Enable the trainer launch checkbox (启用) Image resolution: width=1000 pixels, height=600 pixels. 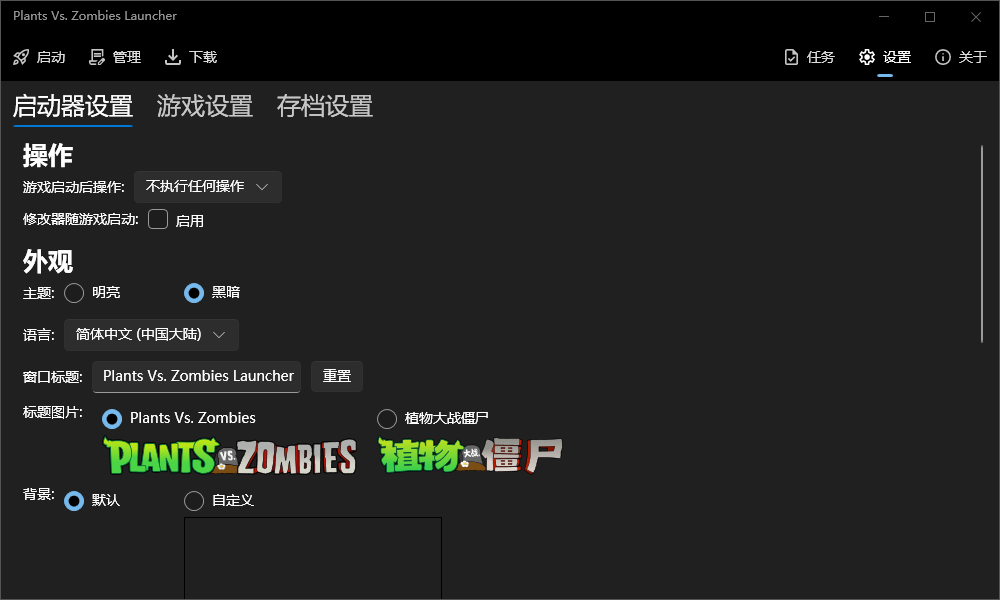click(x=158, y=220)
